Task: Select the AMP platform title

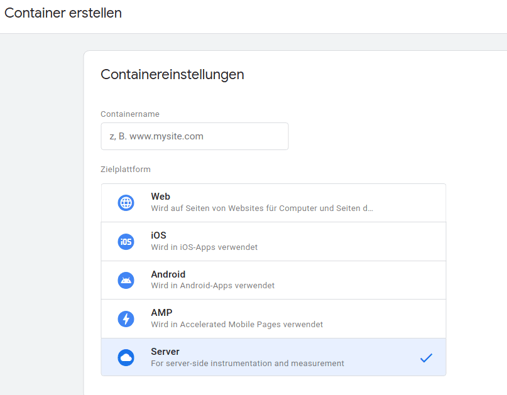Action: (x=162, y=313)
